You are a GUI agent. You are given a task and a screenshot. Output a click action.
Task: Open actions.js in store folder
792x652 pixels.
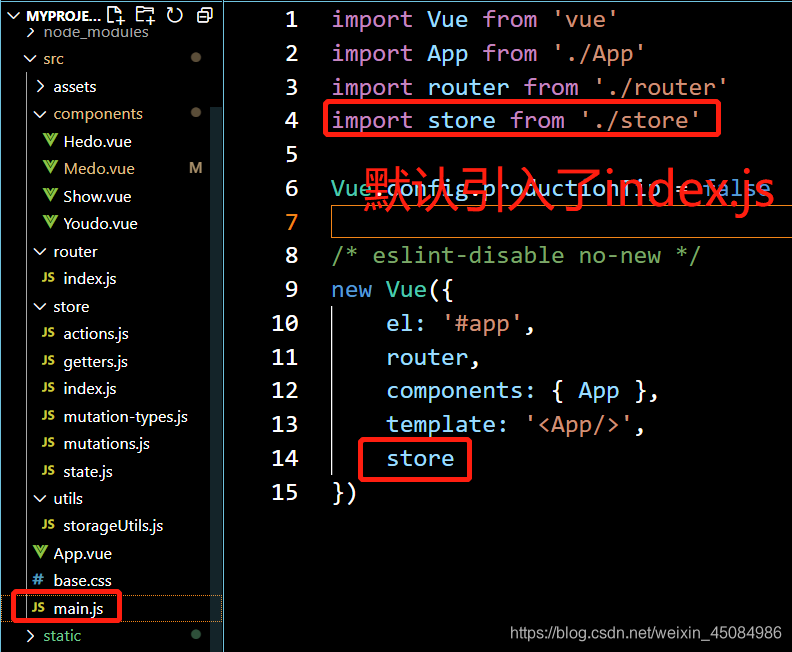(x=96, y=334)
